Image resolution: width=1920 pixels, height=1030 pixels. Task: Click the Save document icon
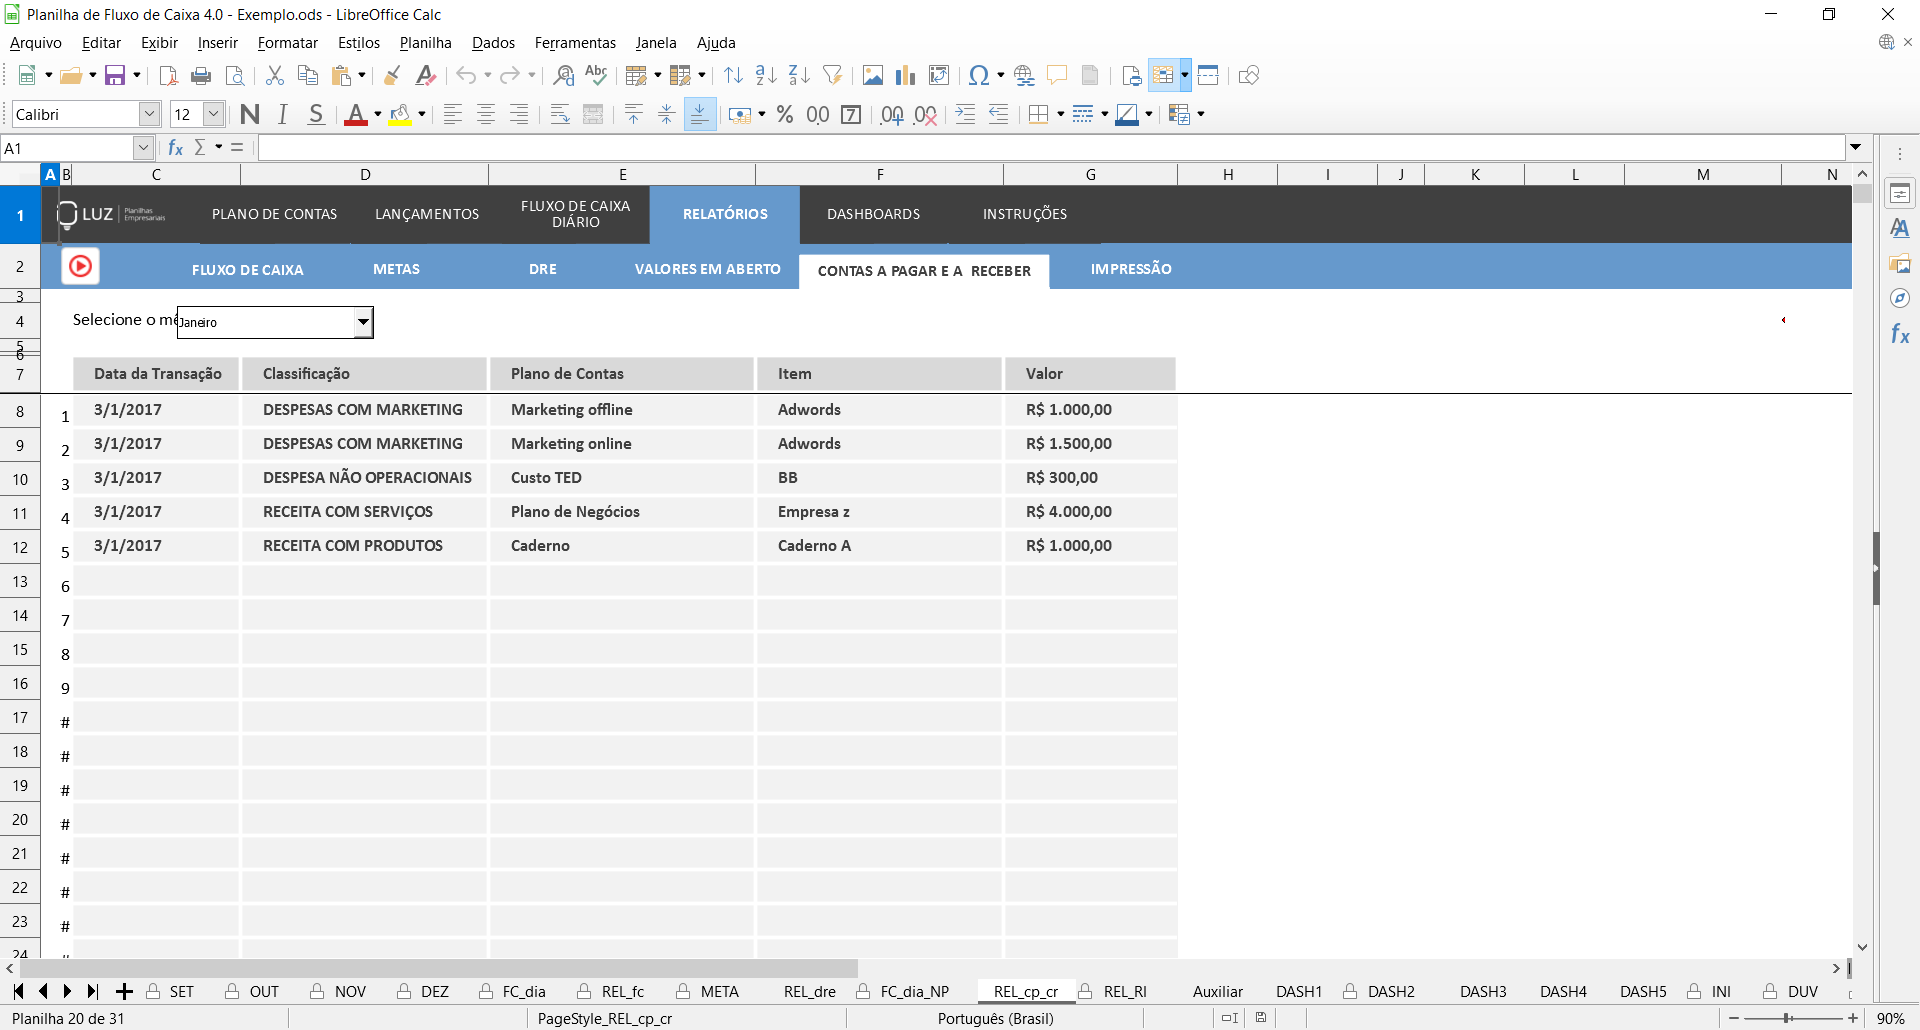[115, 76]
